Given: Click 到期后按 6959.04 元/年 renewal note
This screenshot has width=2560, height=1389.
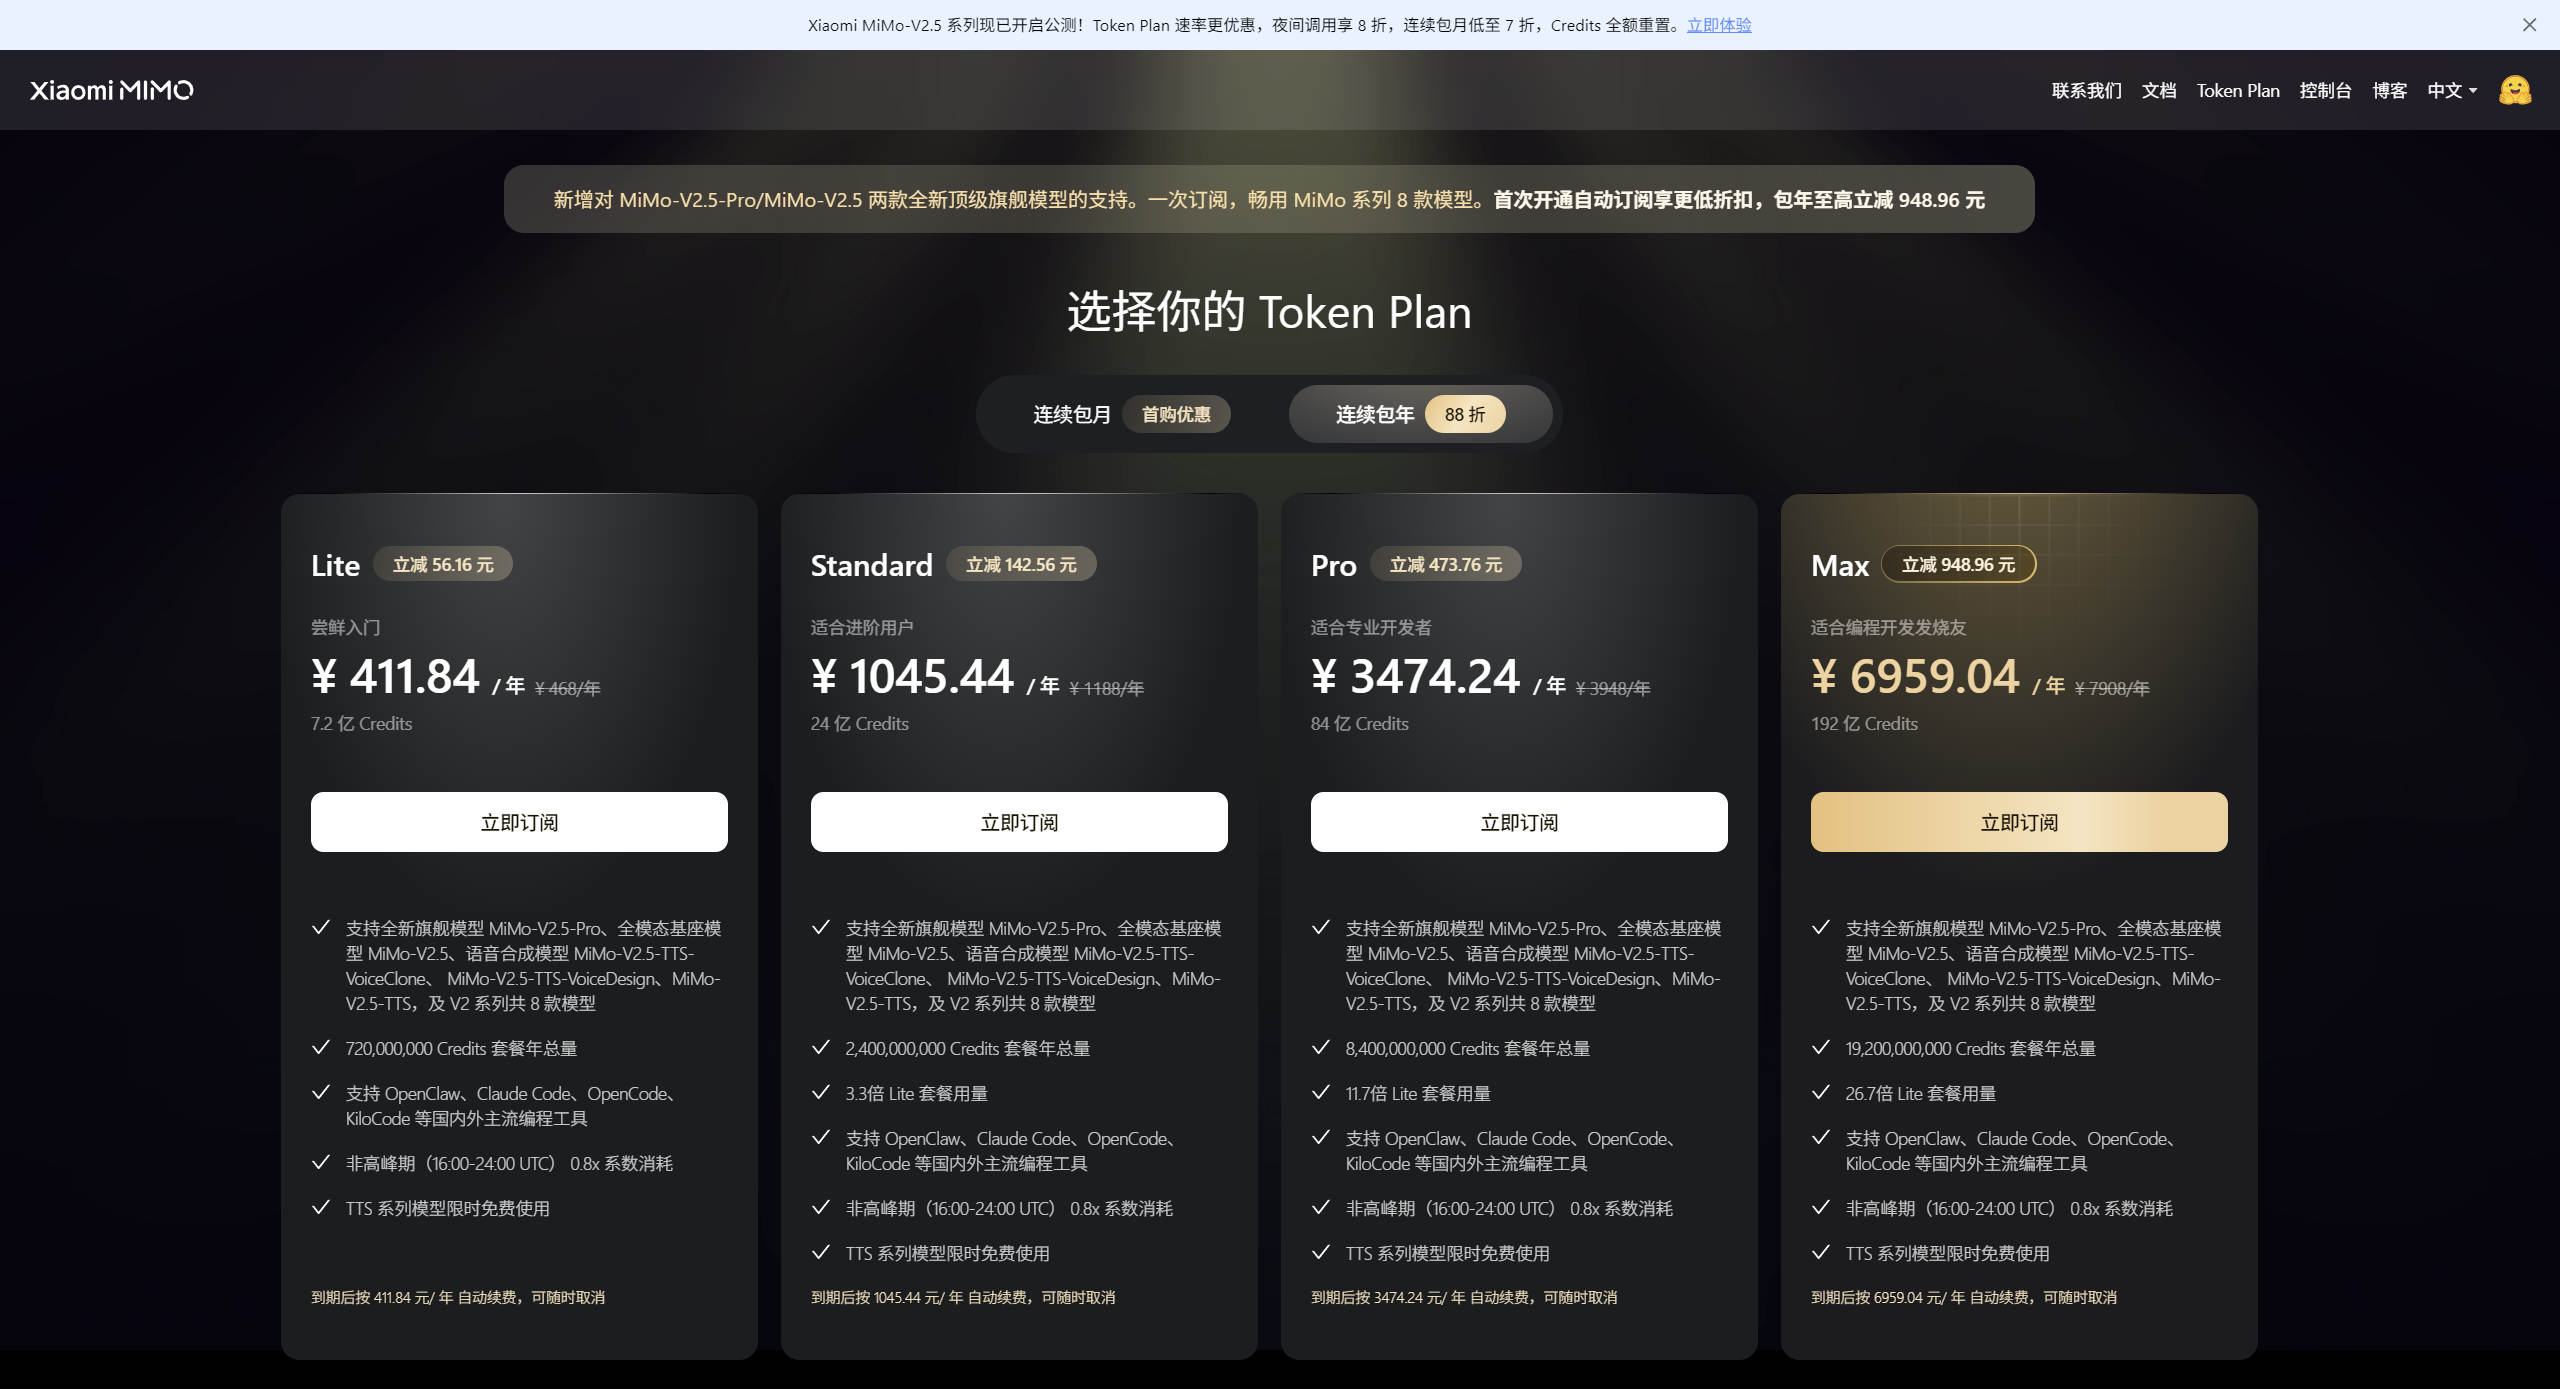Looking at the screenshot, I should tap(1964, 1297).
